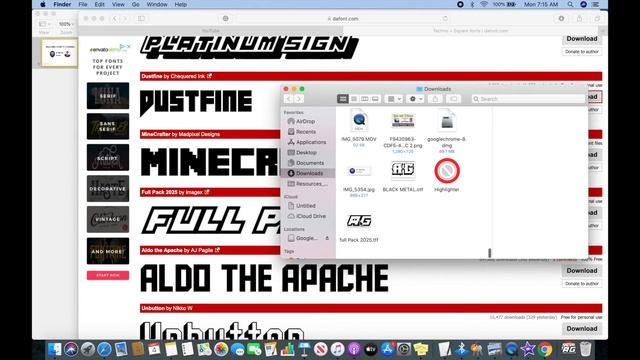The height and width of the screenshot is (360, 640).
Task: Click the Vintage category thumbnail
Action: click(x=108, y=219)
